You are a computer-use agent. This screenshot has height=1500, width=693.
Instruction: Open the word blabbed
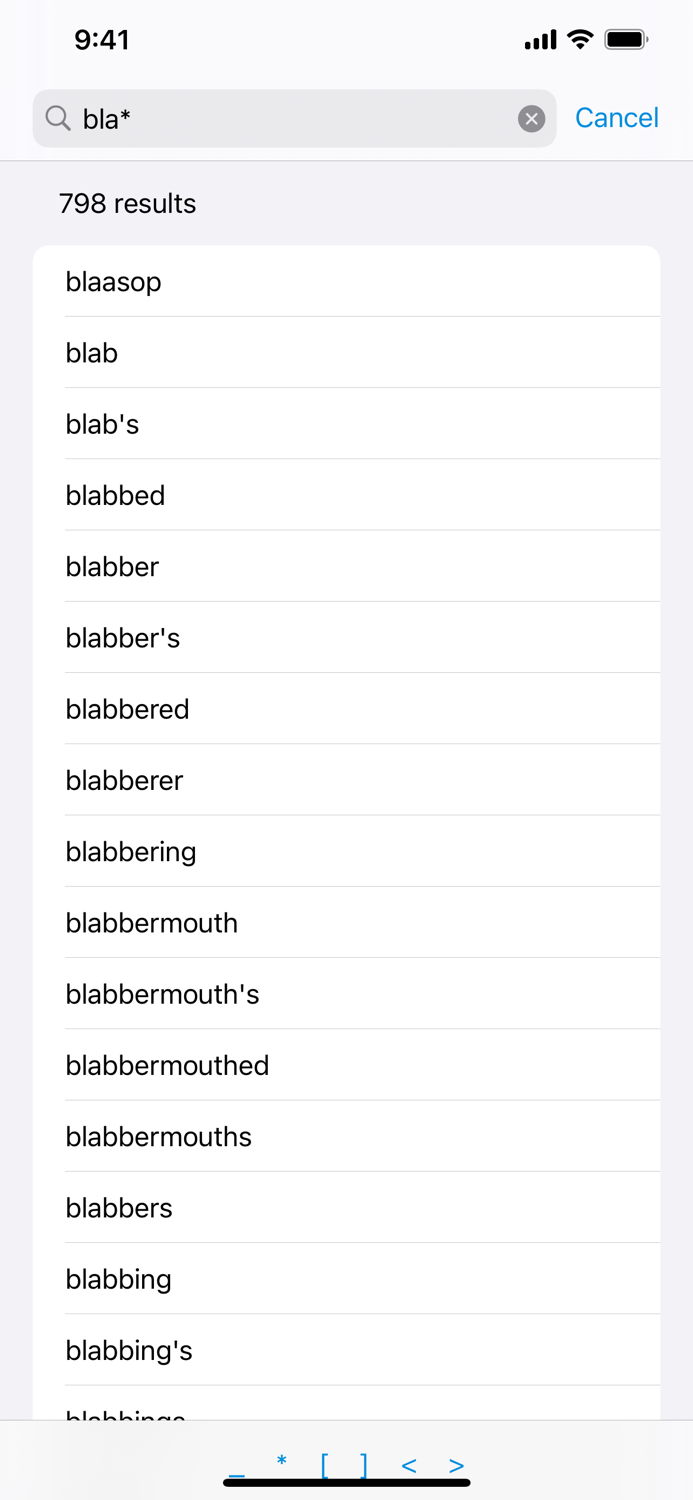[x=114, y=495]
